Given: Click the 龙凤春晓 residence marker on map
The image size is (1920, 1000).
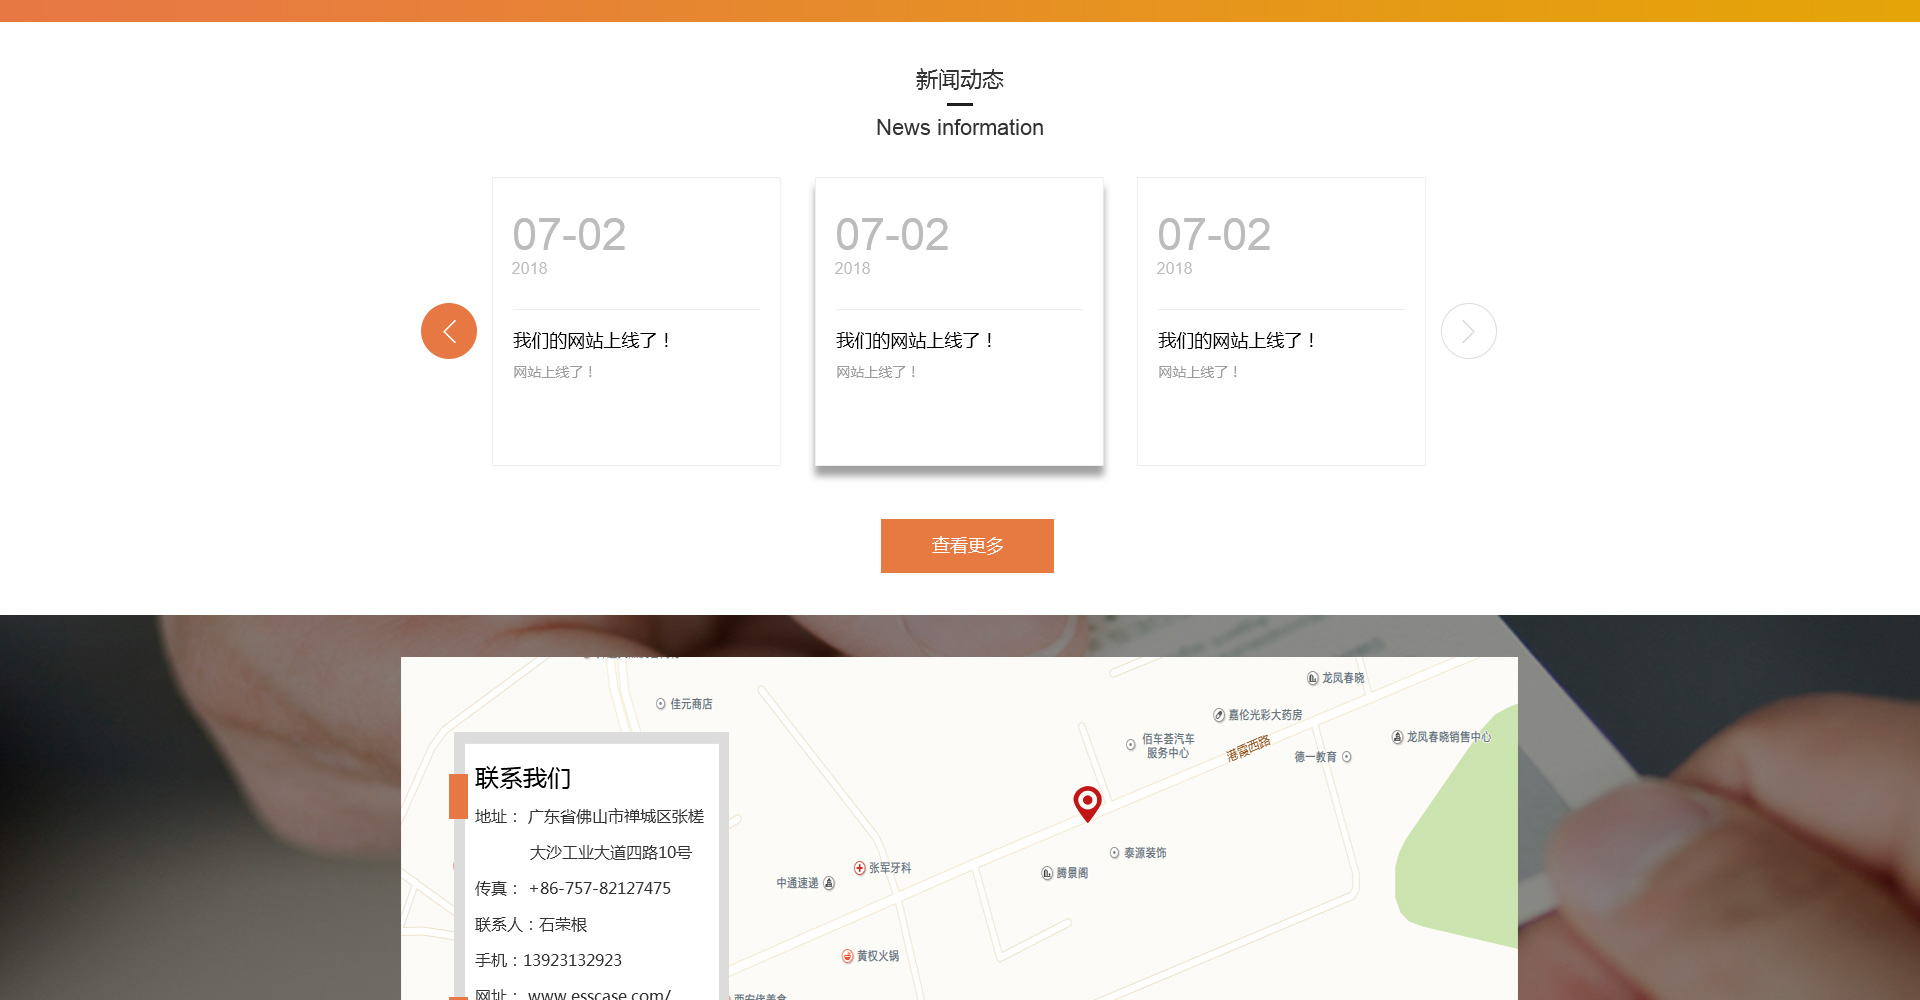Looking at the screenshot, I should pyautogui.click(x=1312, y=678).
